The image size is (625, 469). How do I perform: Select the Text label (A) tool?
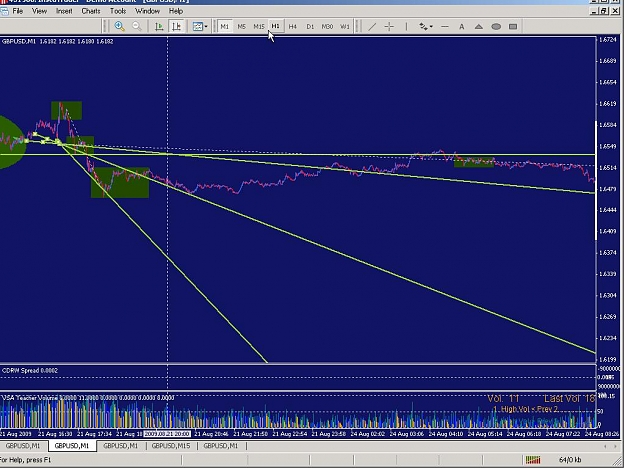tap(462, 27)
